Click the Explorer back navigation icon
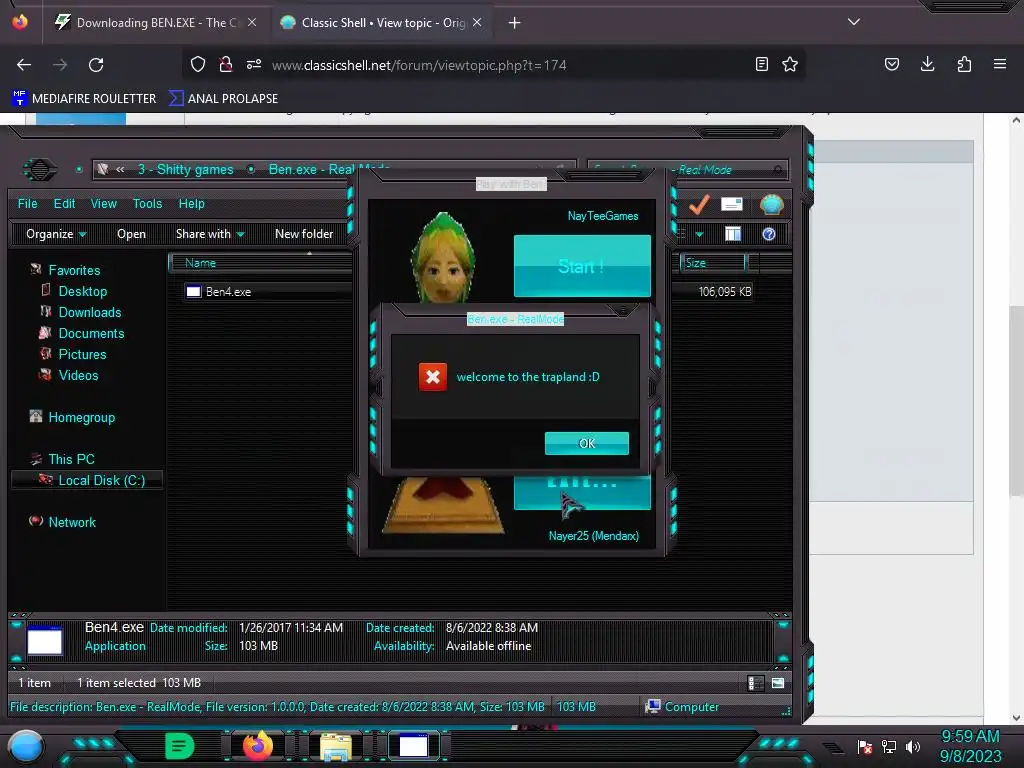The image size is (1024, 768). [40, 170]
